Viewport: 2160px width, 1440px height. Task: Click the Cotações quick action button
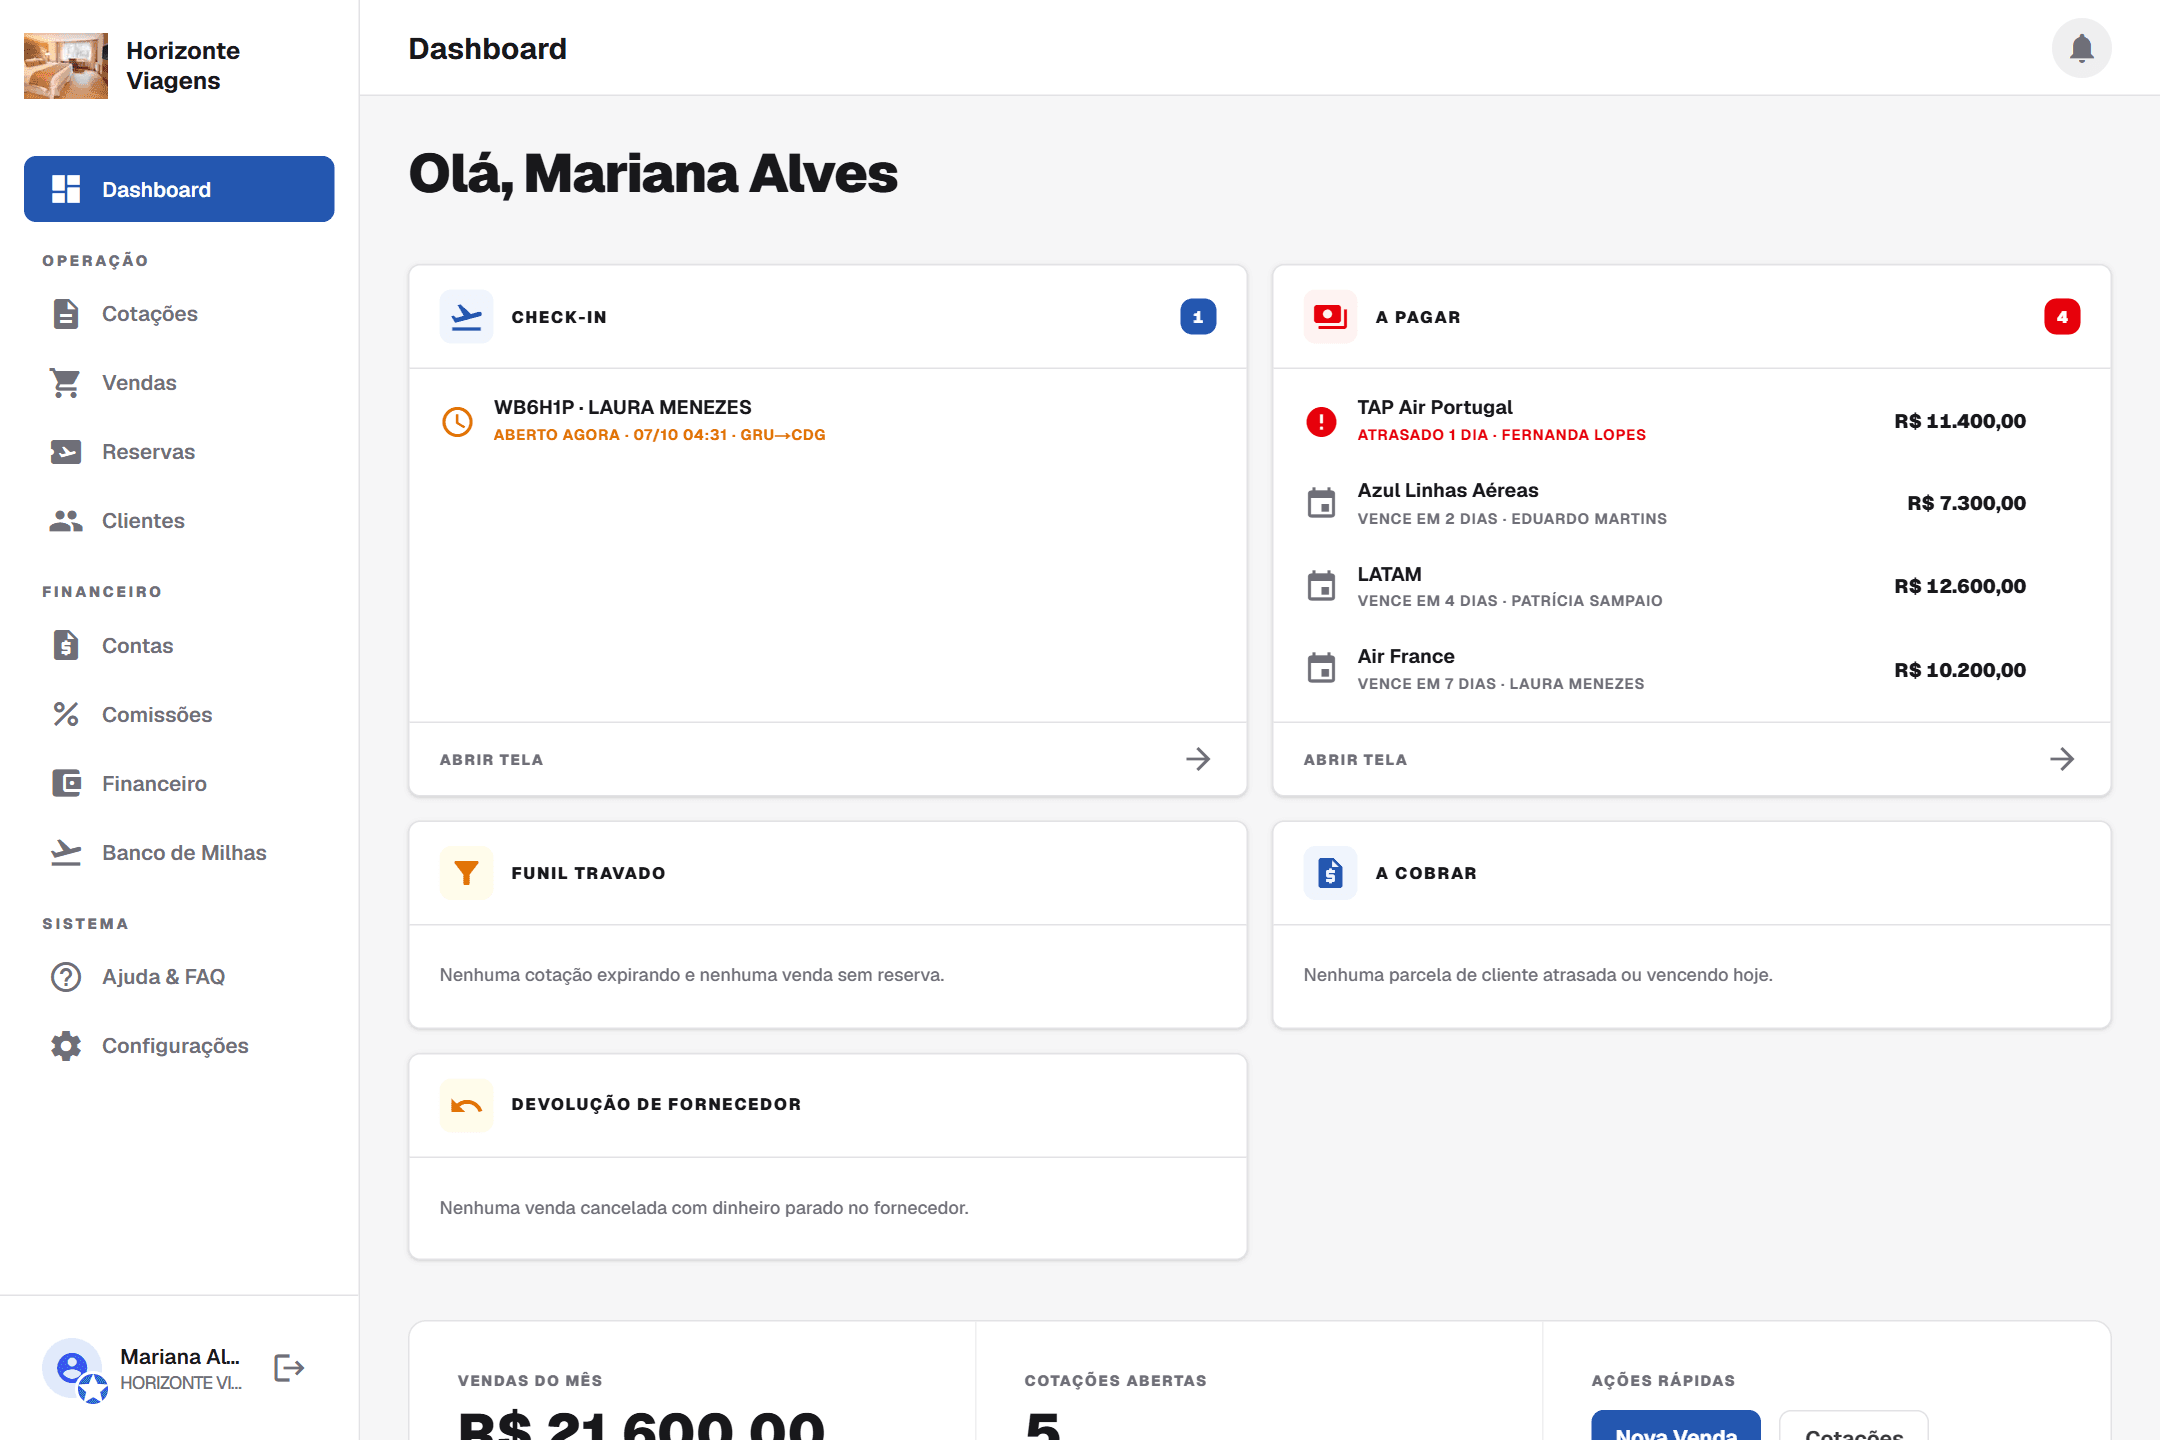tap(1854, 1426)
